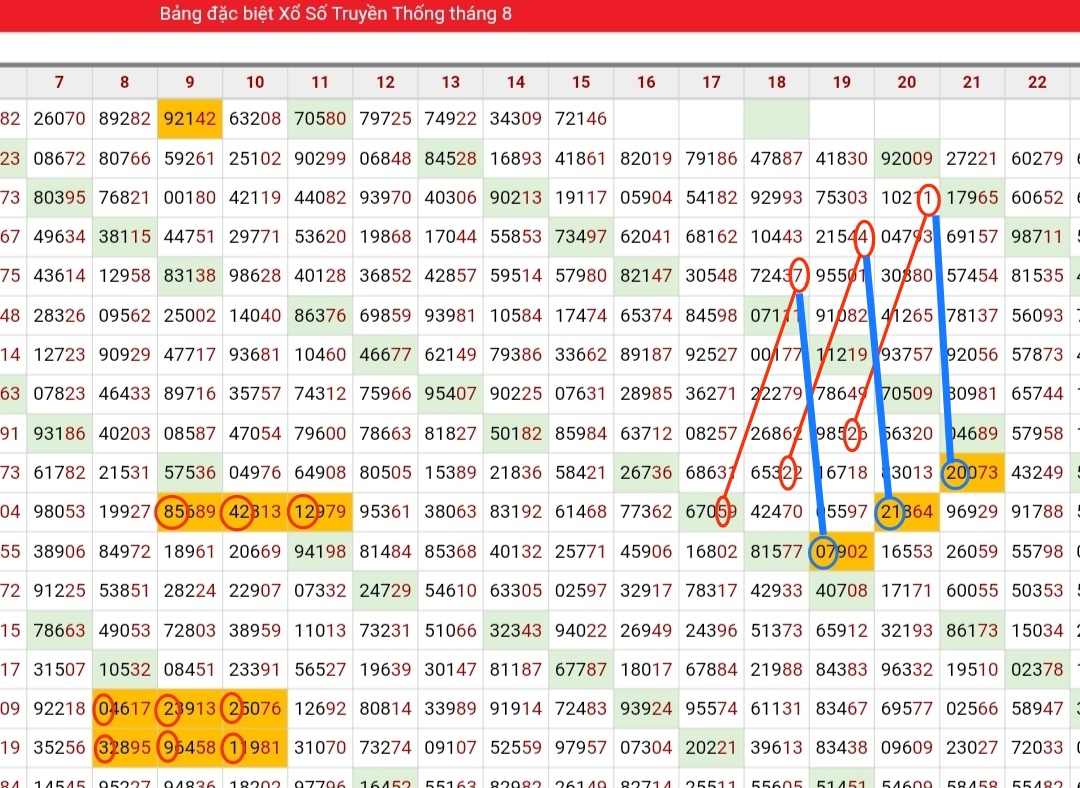1080x788 pixels.
Task: Select the orange cell 96458
Action: click(190, 748)
